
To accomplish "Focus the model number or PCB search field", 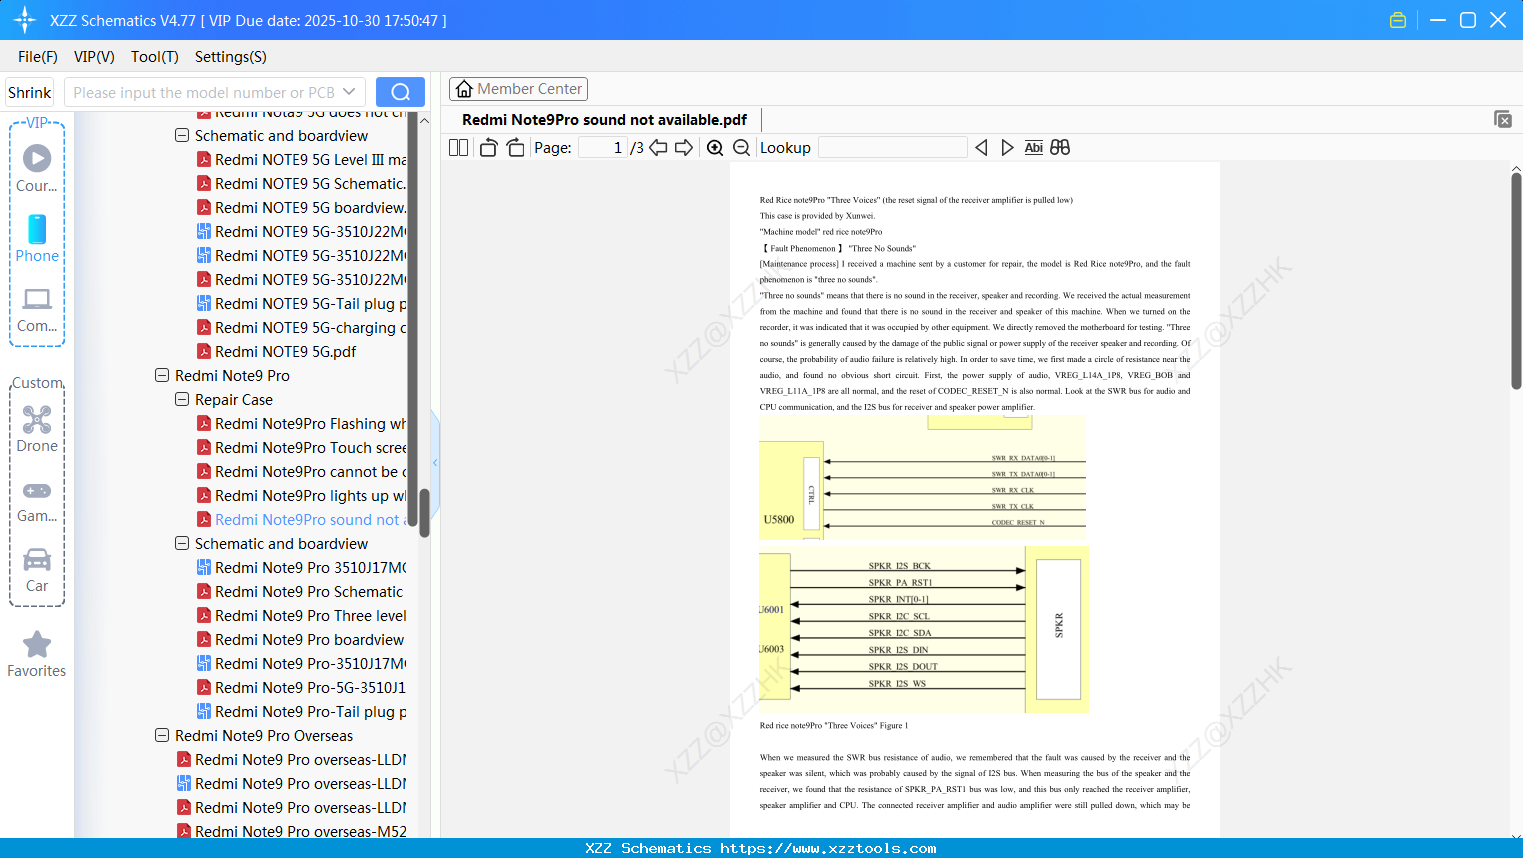I will coord(204,92).
